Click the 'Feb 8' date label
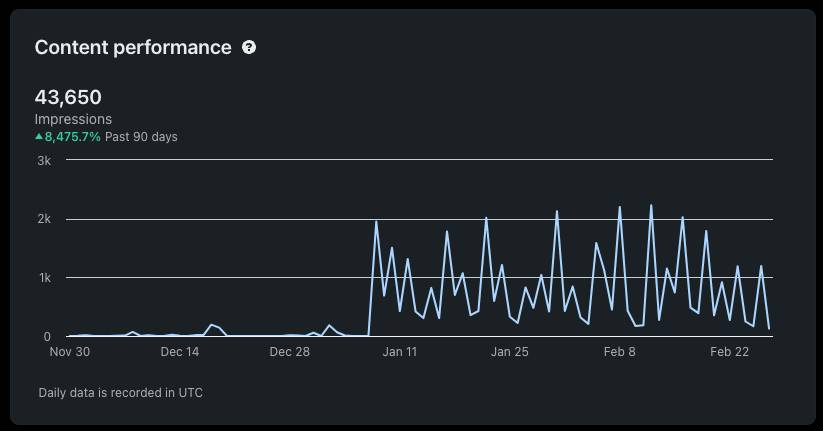Image resolution: width=823 pixels, height=431 pixels. (619, 352)
